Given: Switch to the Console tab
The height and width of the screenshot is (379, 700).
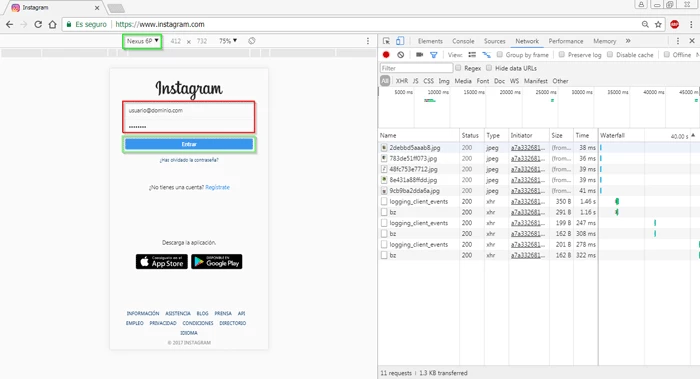Looking at the screenshot, I should pyautogui.click(x=463, y=41).
